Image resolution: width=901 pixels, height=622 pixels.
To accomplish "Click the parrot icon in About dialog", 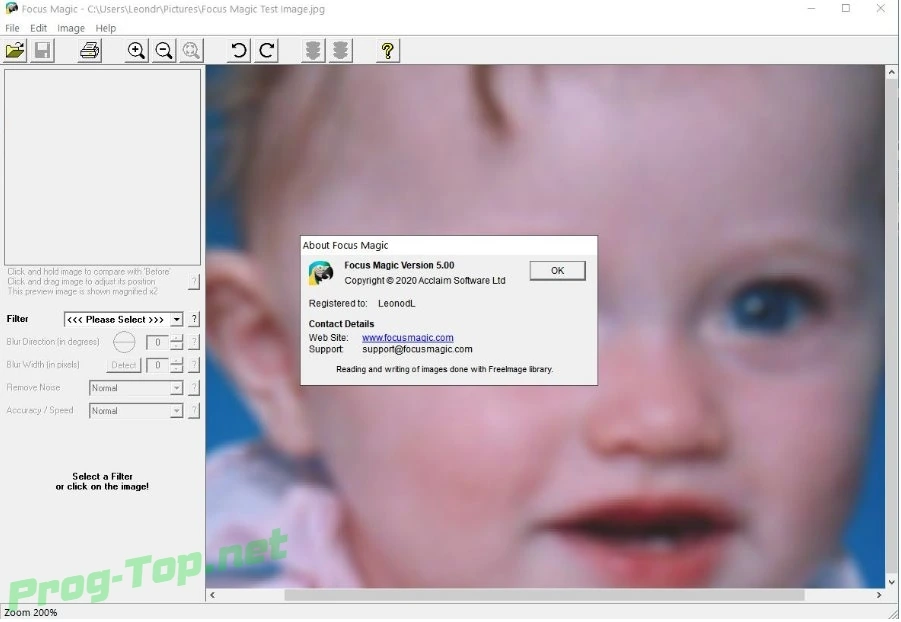I will (x=321, y=273).
